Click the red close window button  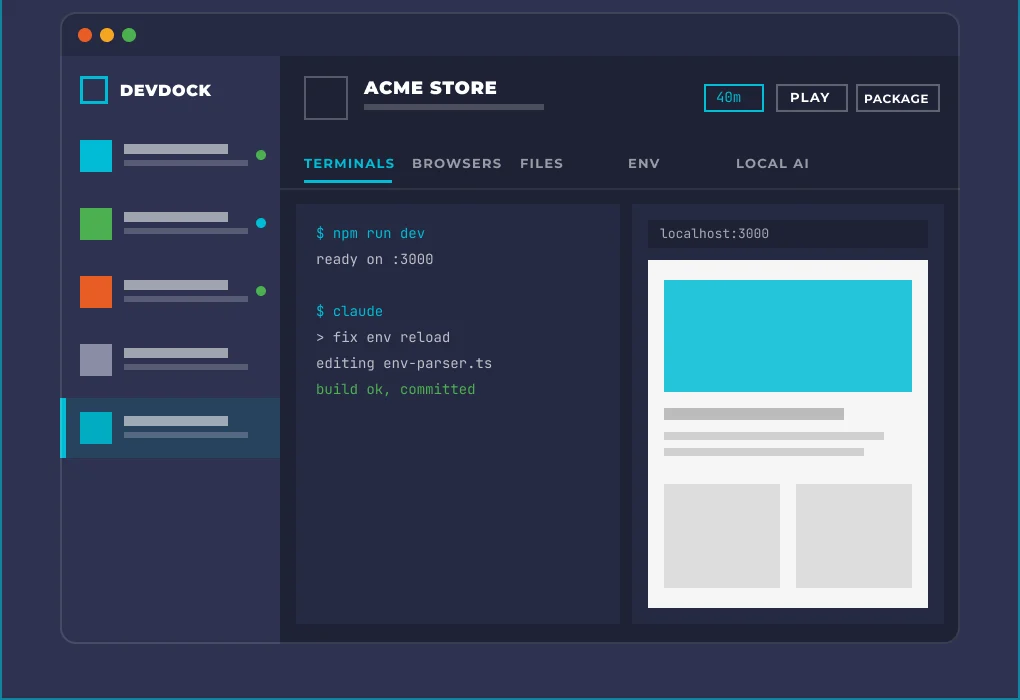(85, 35)
